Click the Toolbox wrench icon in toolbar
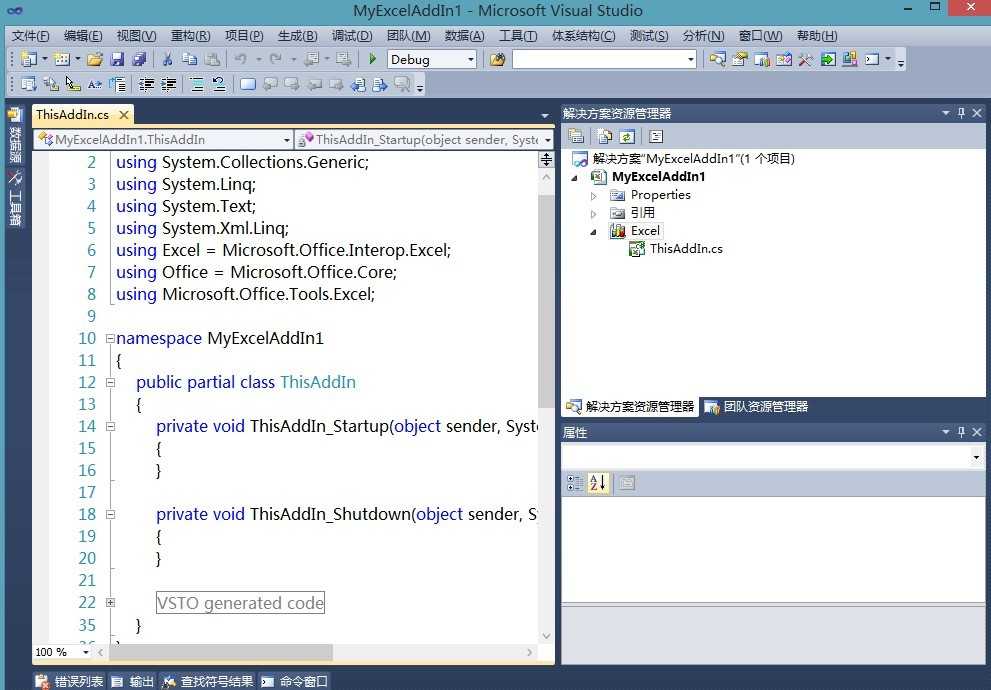Screen dimensions: 991x690 coord(805,60)
